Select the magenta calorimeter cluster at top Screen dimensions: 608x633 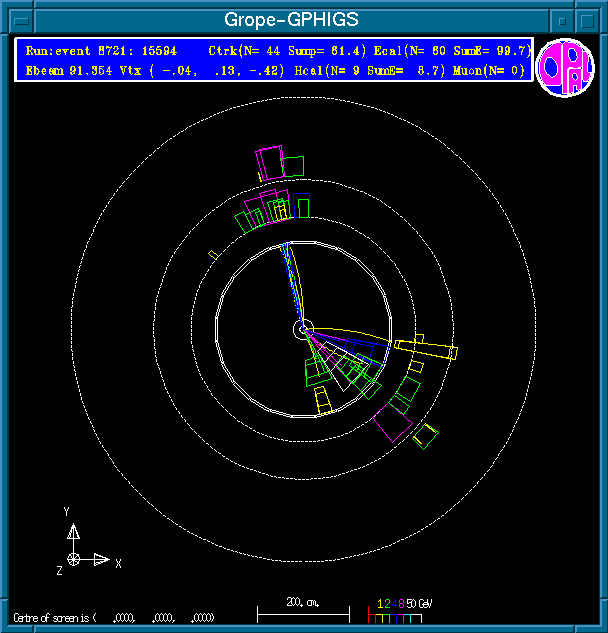[x=270, y=163]
